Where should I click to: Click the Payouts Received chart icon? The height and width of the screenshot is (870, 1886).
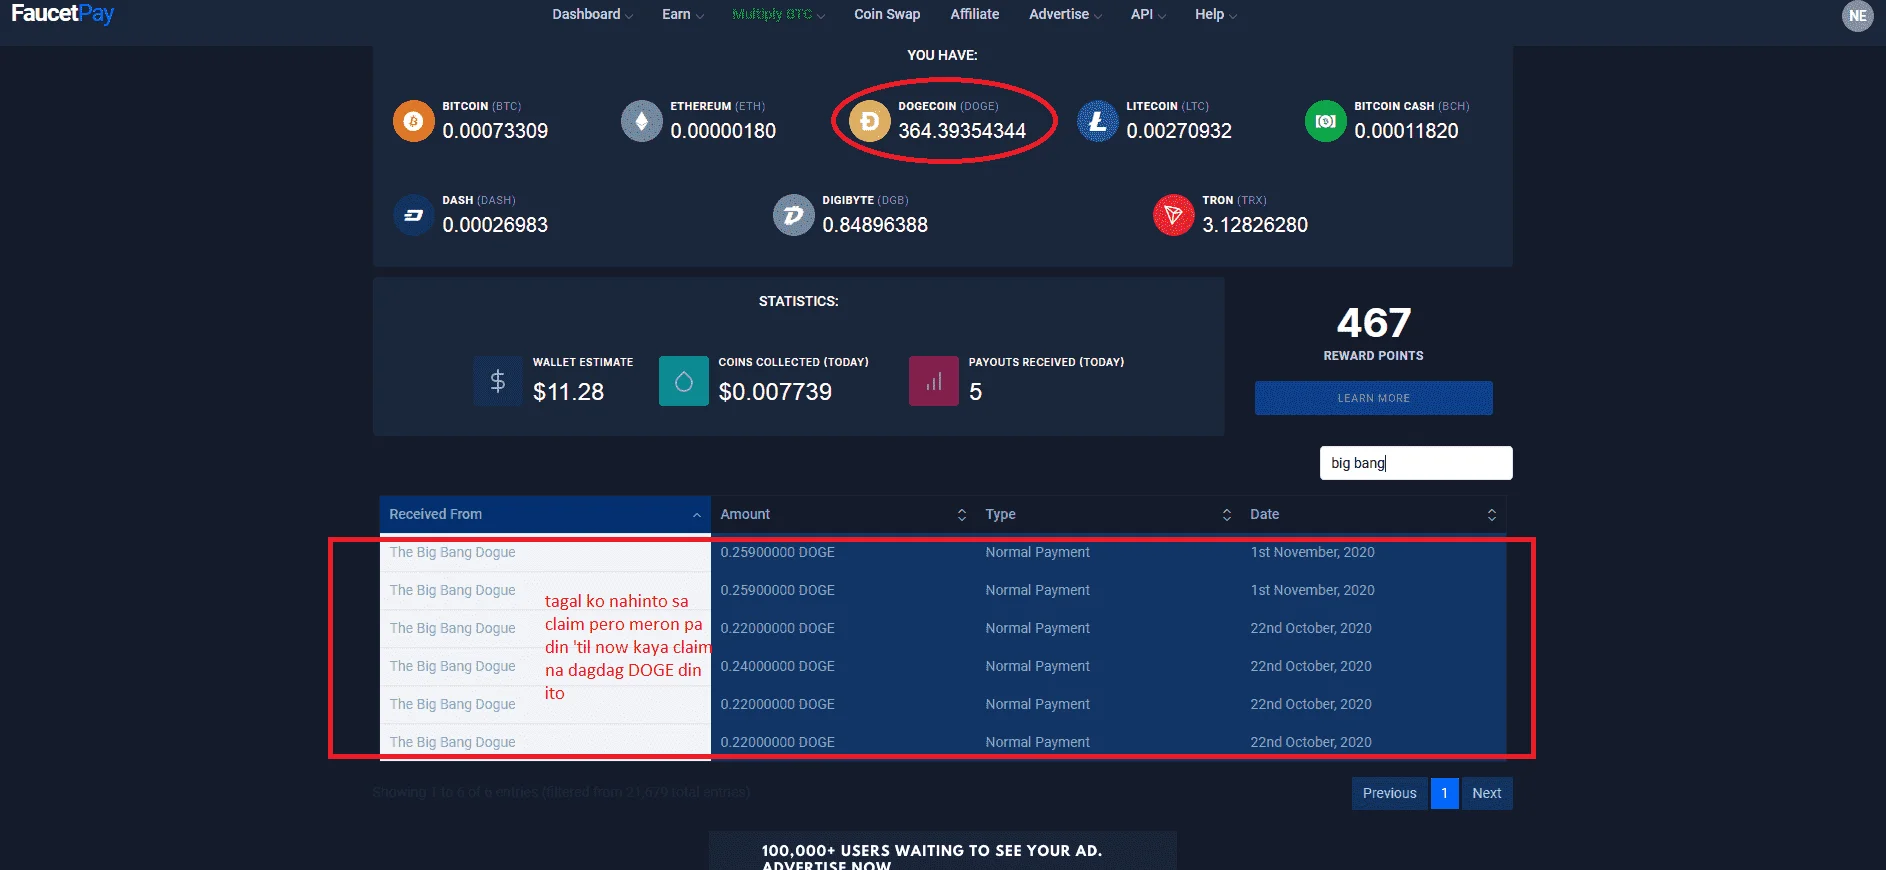(x=934, y=381)
